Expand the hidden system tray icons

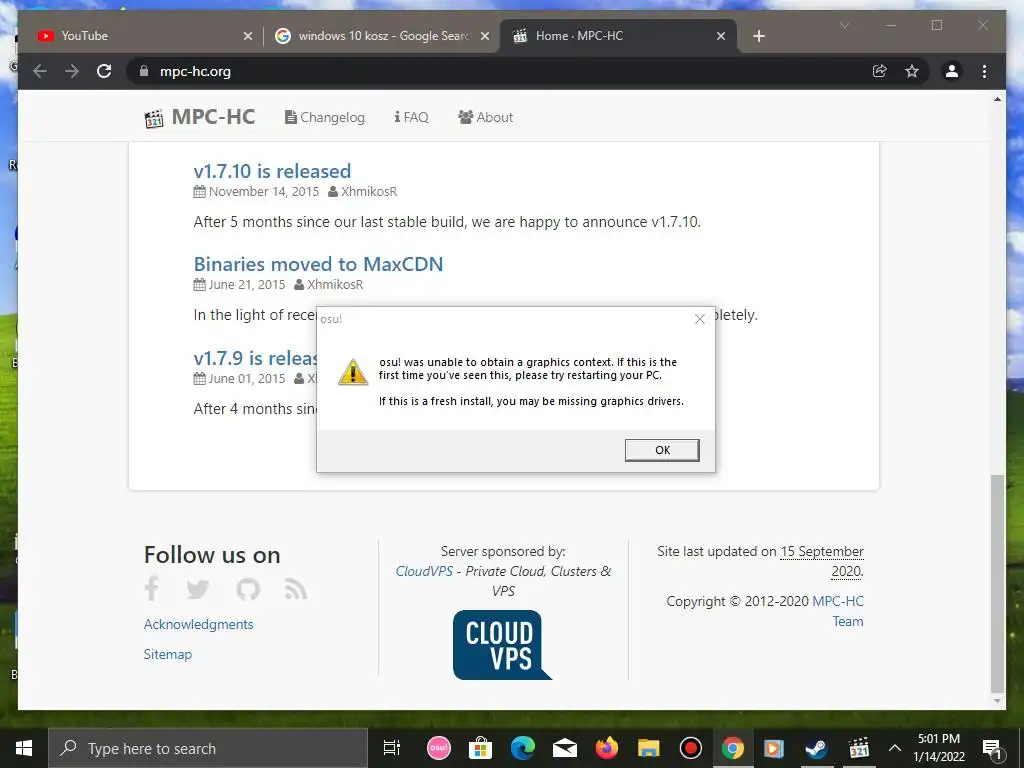[895, 748]
